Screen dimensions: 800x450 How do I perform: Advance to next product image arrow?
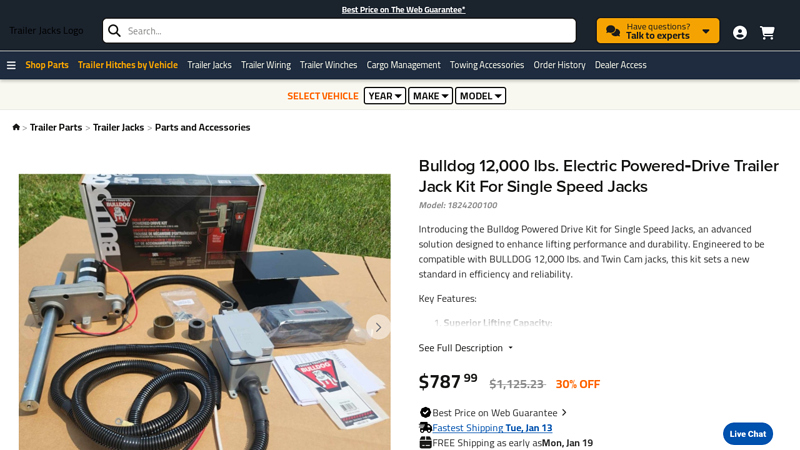(x=378, y=327)
